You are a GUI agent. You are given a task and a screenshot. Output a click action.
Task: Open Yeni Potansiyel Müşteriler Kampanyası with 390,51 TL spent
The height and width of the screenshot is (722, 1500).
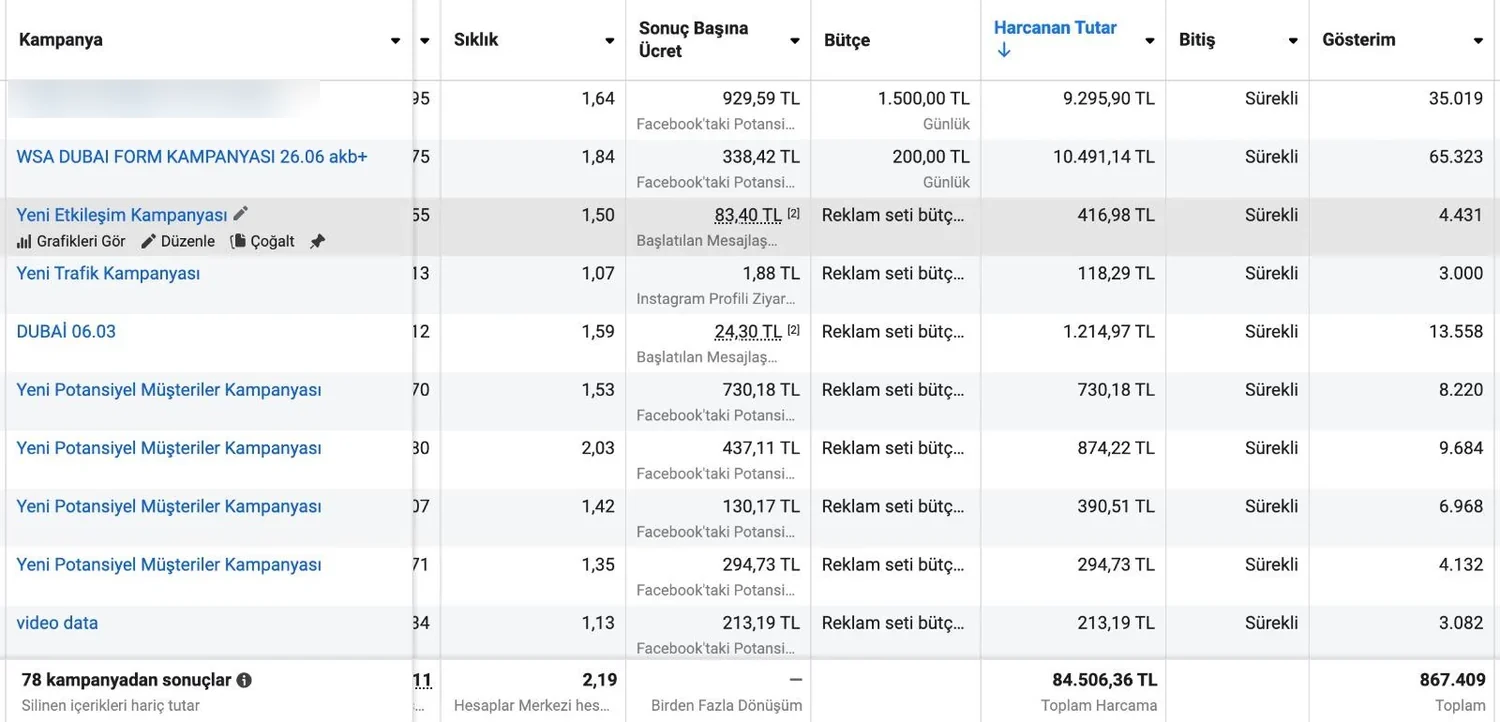(169, 506)
